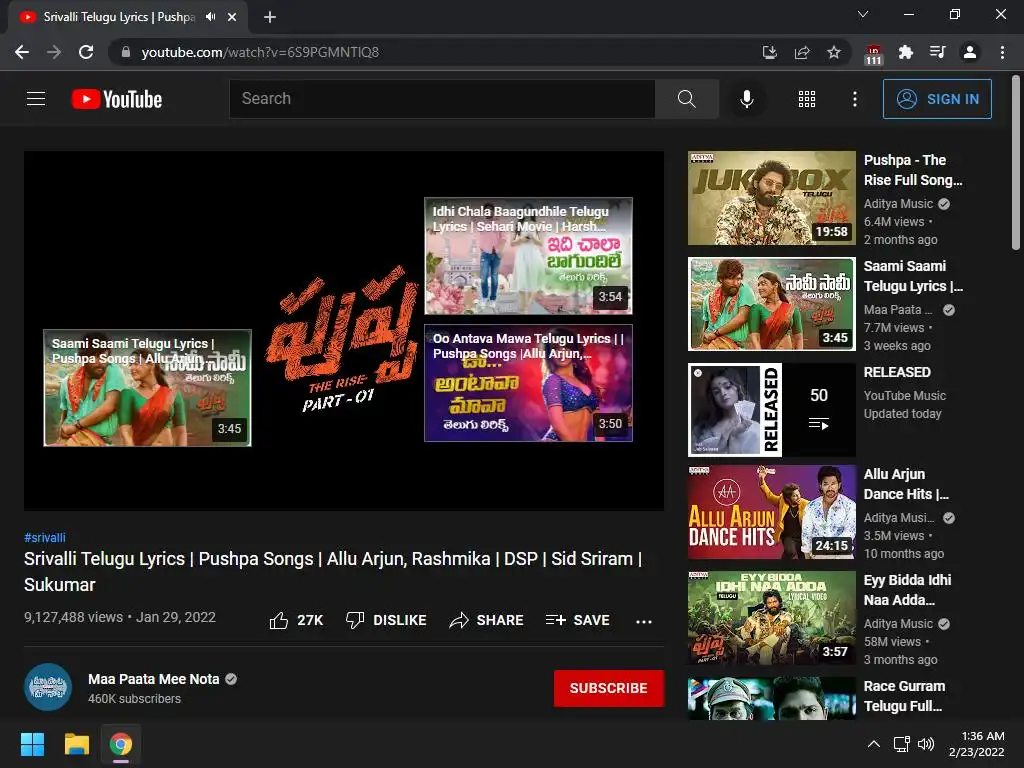Click the browser forward arrow
1024x768 pixels.
[54, 52]
